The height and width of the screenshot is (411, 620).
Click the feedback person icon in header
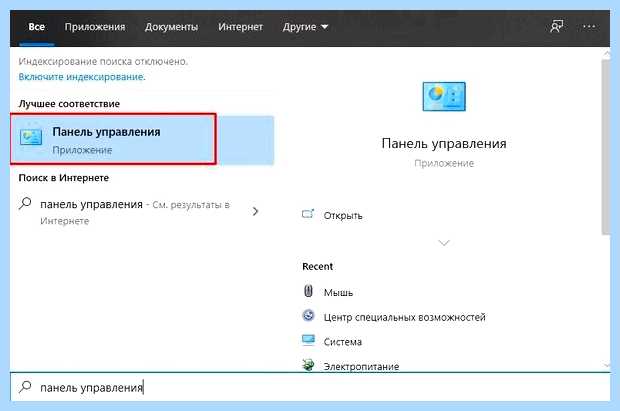click(x=557, y=27)
